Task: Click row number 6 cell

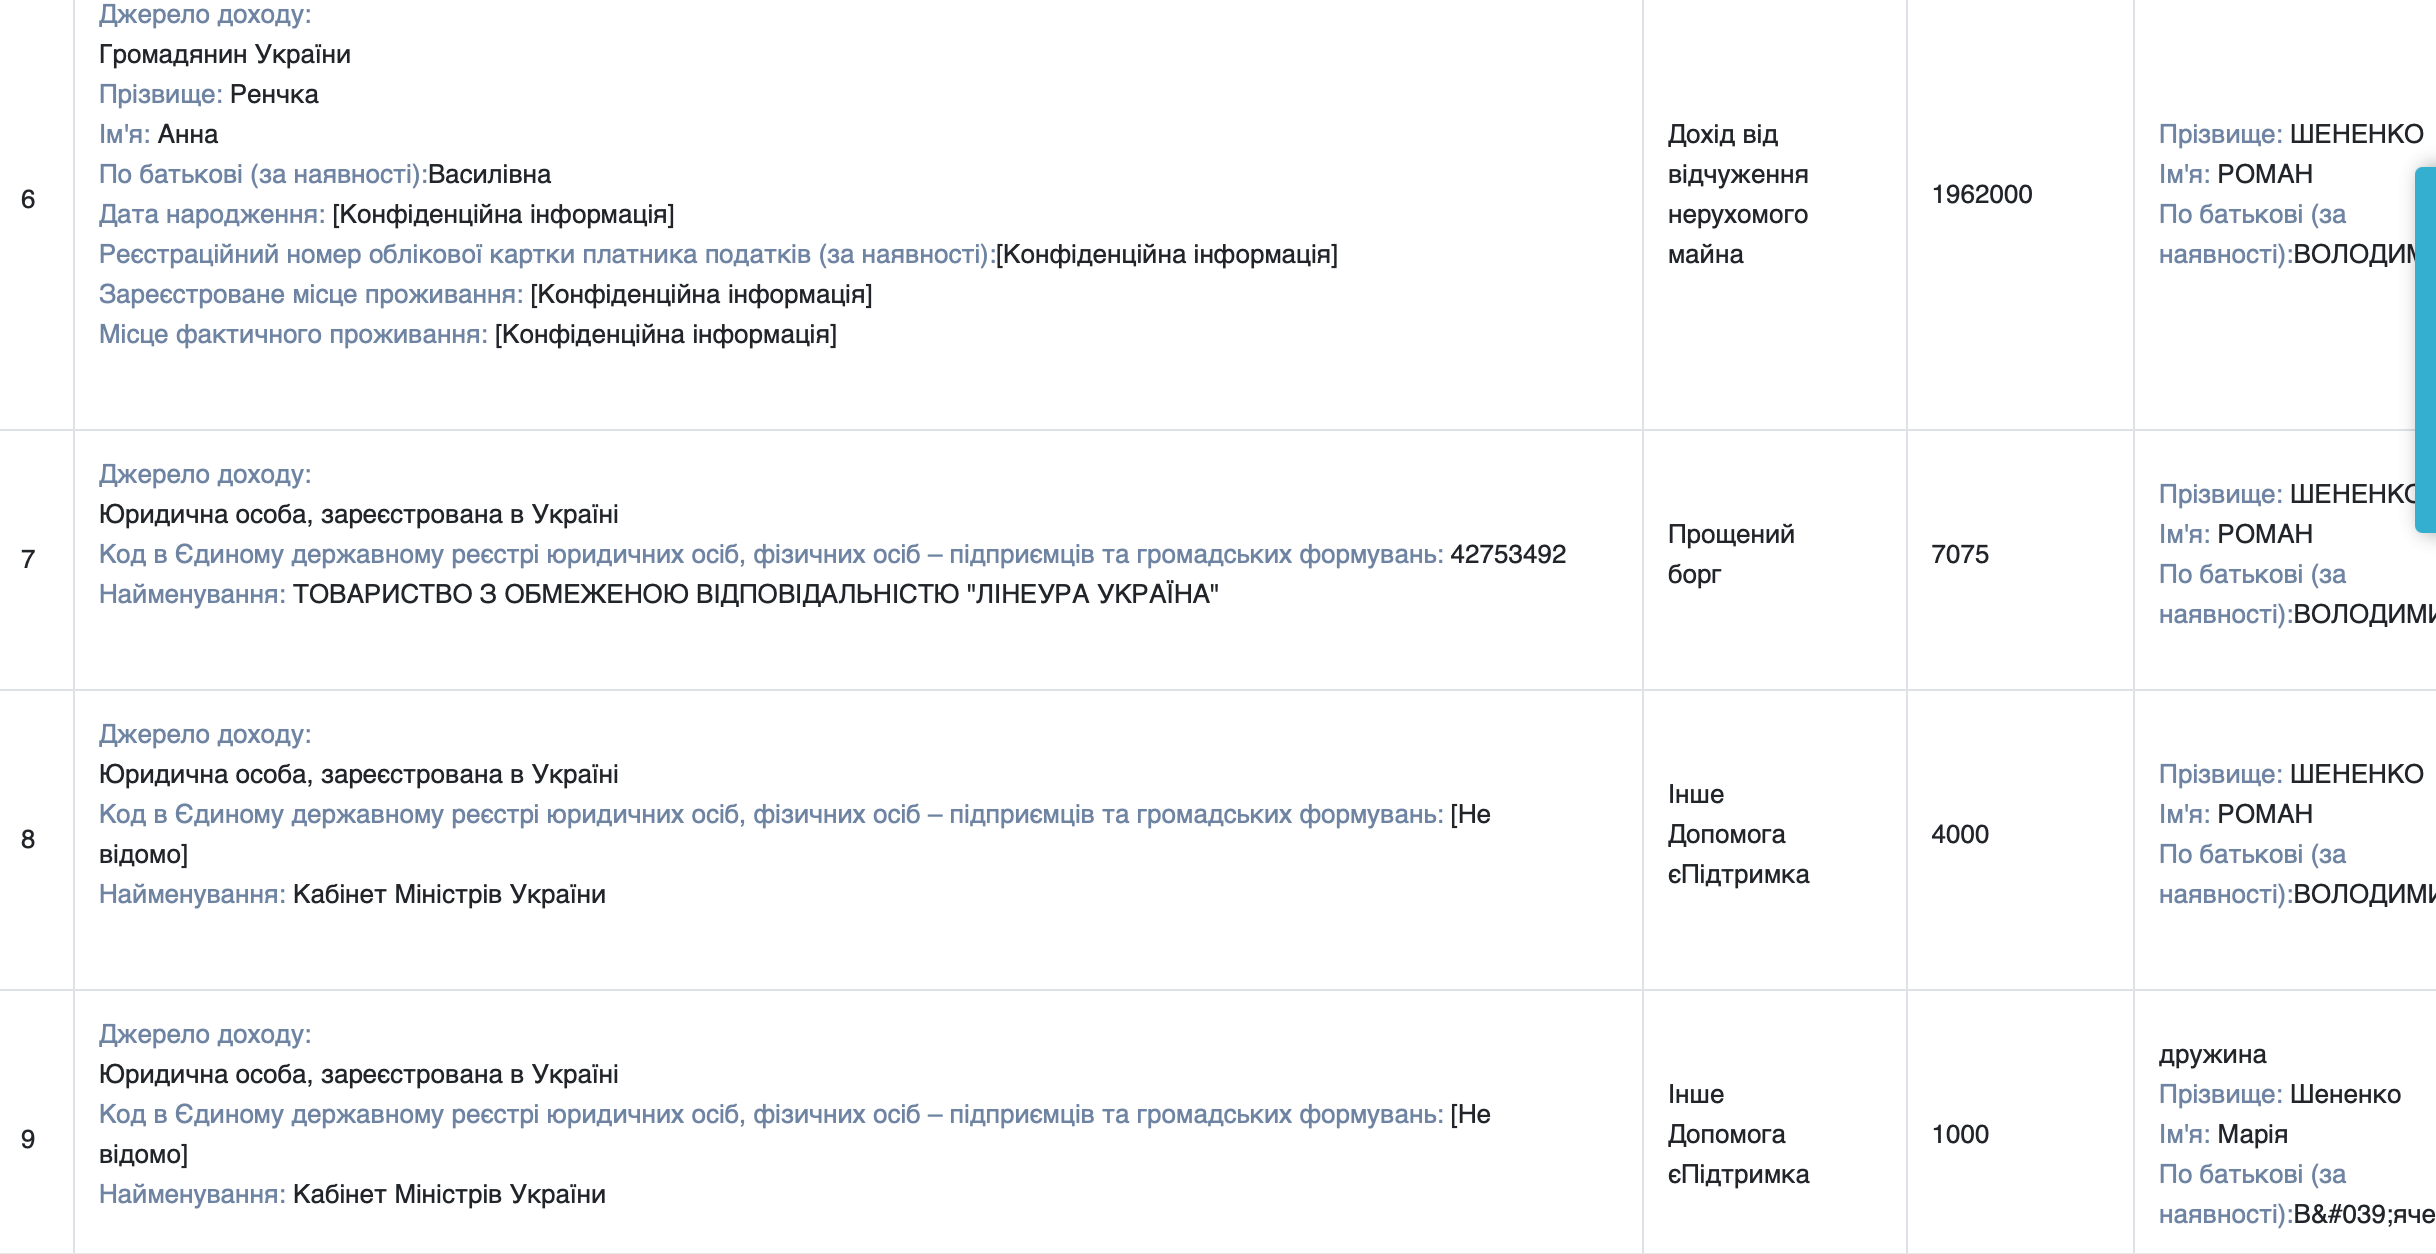Action: click(x=28, y=199)
